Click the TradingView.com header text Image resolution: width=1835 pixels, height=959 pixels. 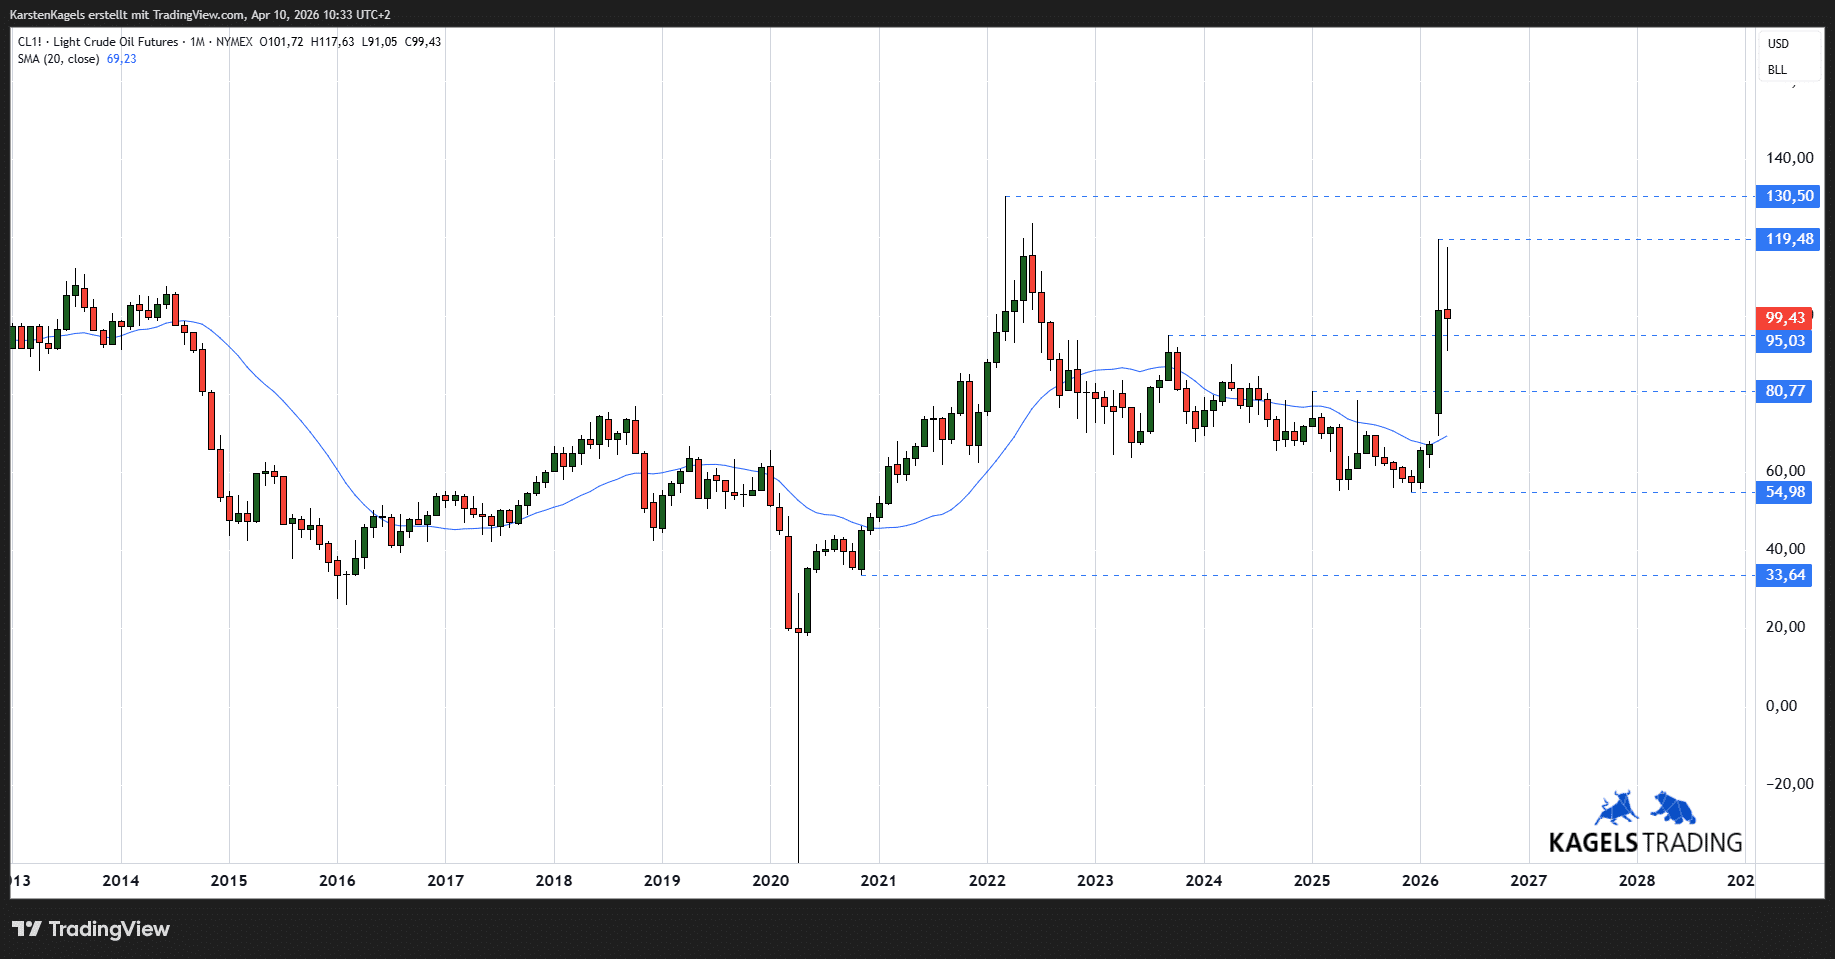[x=198, y=15]
